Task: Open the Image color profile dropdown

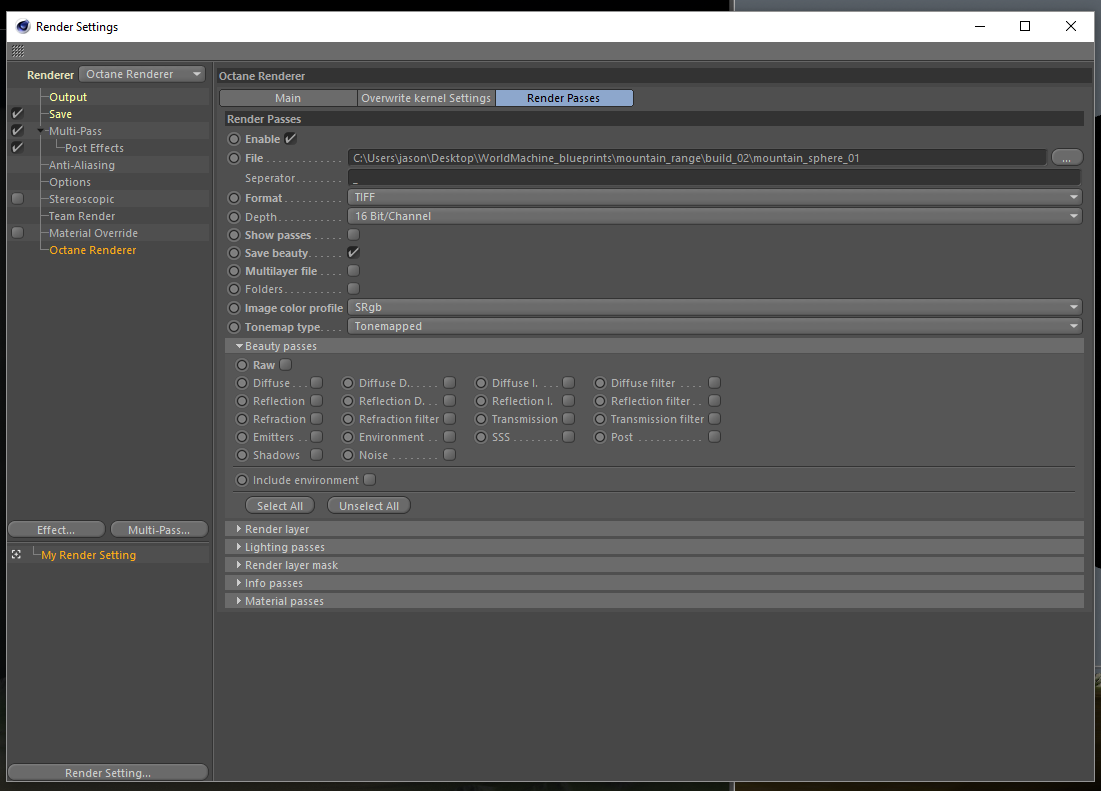Action: (714, 307)
